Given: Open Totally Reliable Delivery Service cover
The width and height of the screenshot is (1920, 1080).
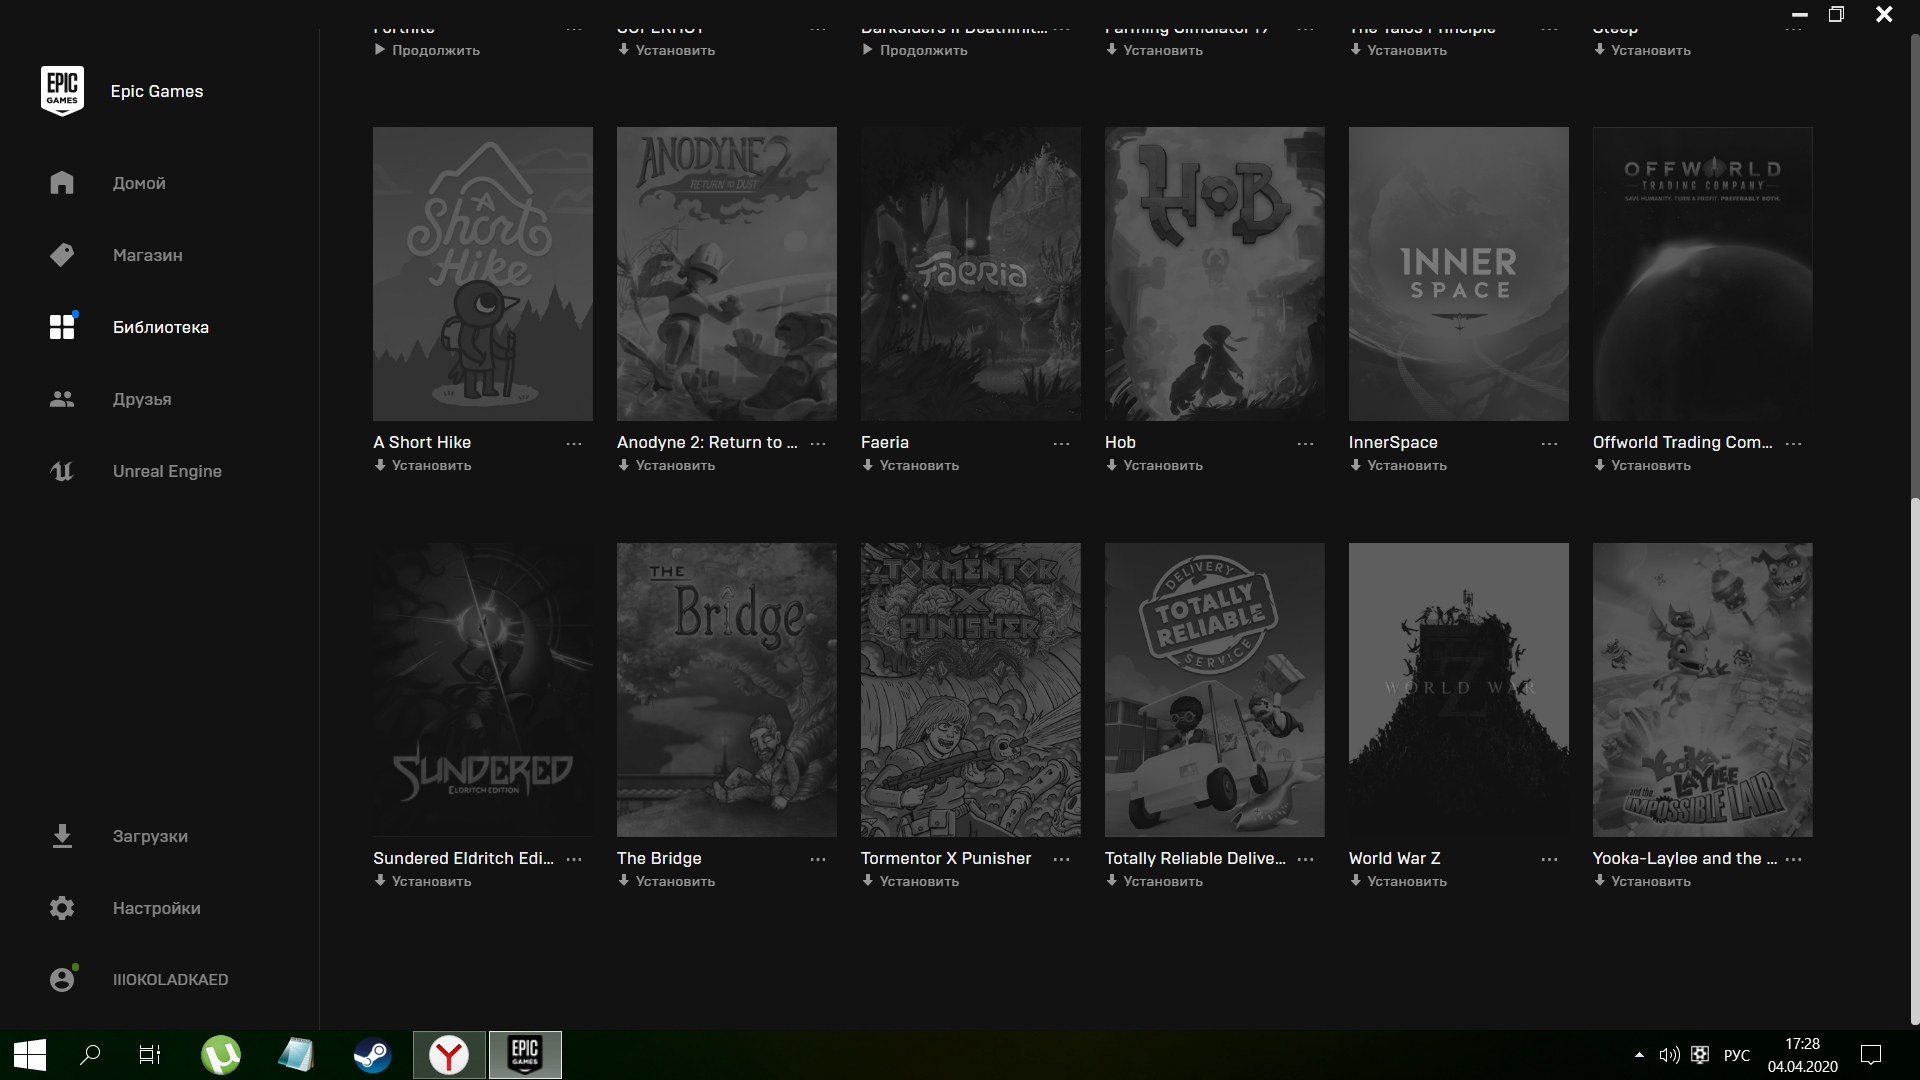Looking at the screenshot, I should (x=1215, y=690).
